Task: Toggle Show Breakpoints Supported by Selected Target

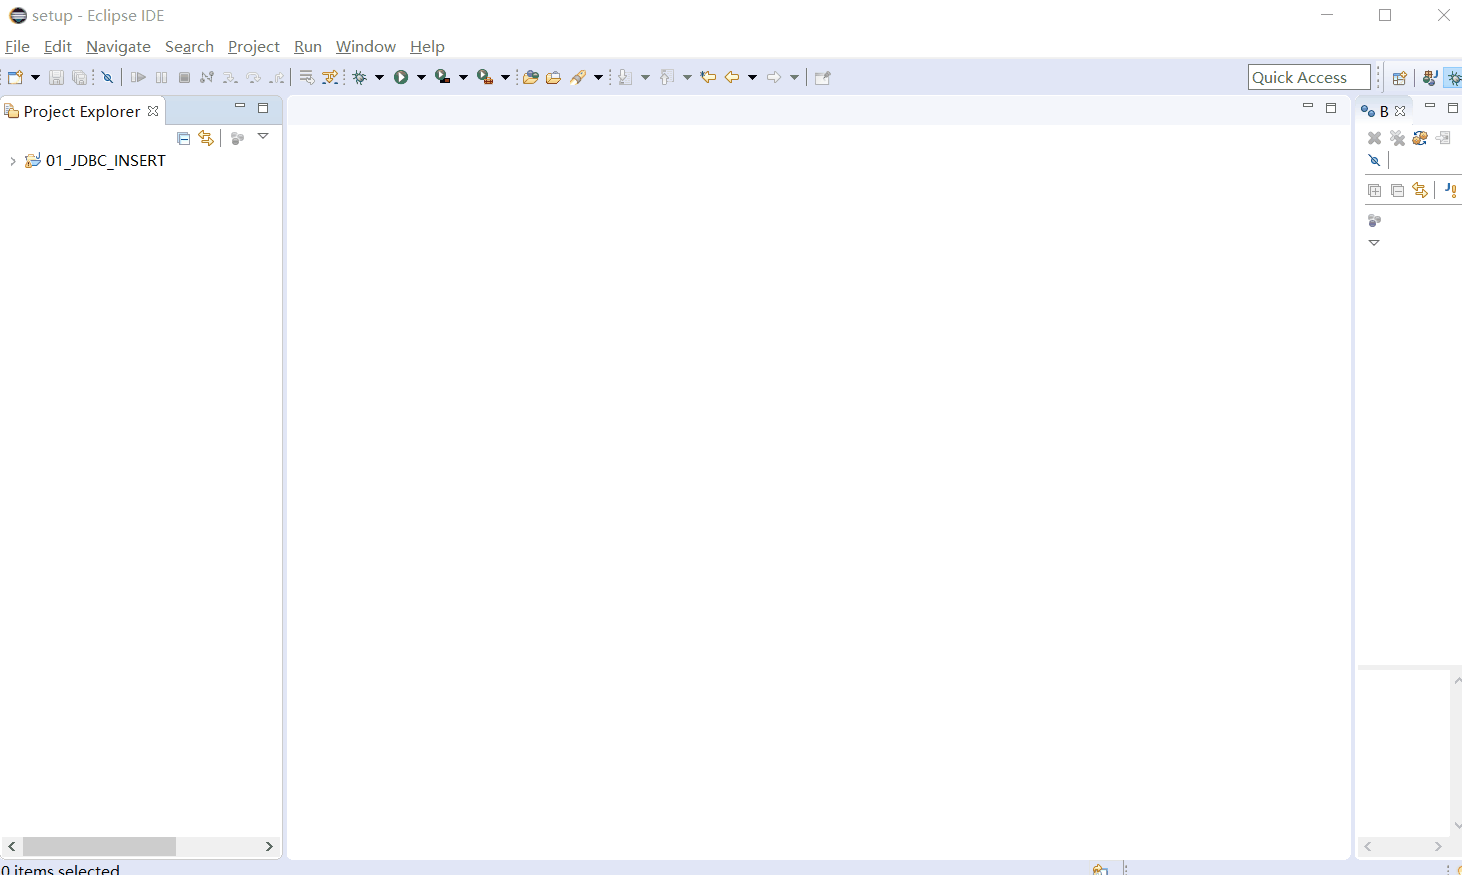Action: tap(1420, 138)
